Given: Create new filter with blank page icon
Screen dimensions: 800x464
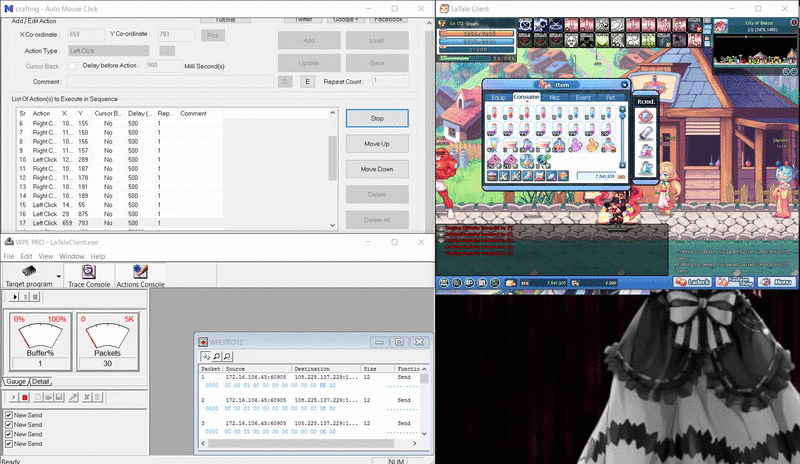Looking at the screenshot, I should [38, 397].
